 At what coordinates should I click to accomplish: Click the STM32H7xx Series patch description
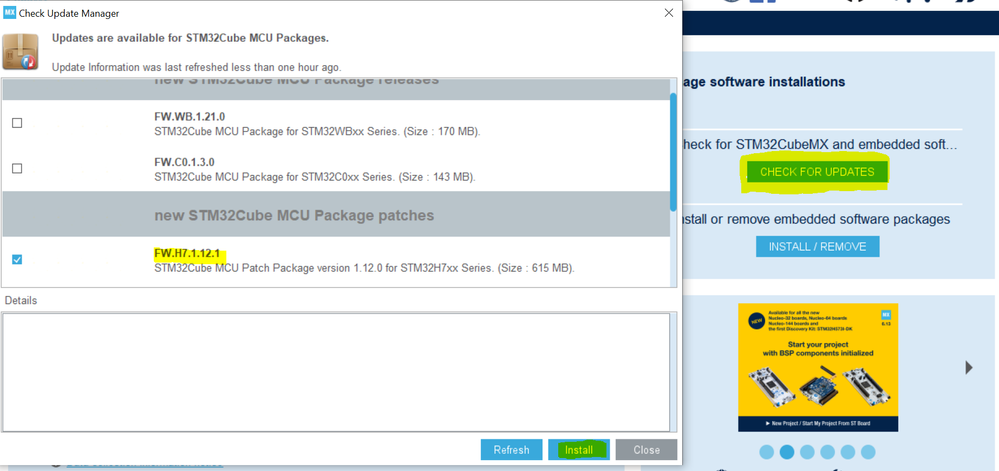pyautogui.click(x=364, y=268)
